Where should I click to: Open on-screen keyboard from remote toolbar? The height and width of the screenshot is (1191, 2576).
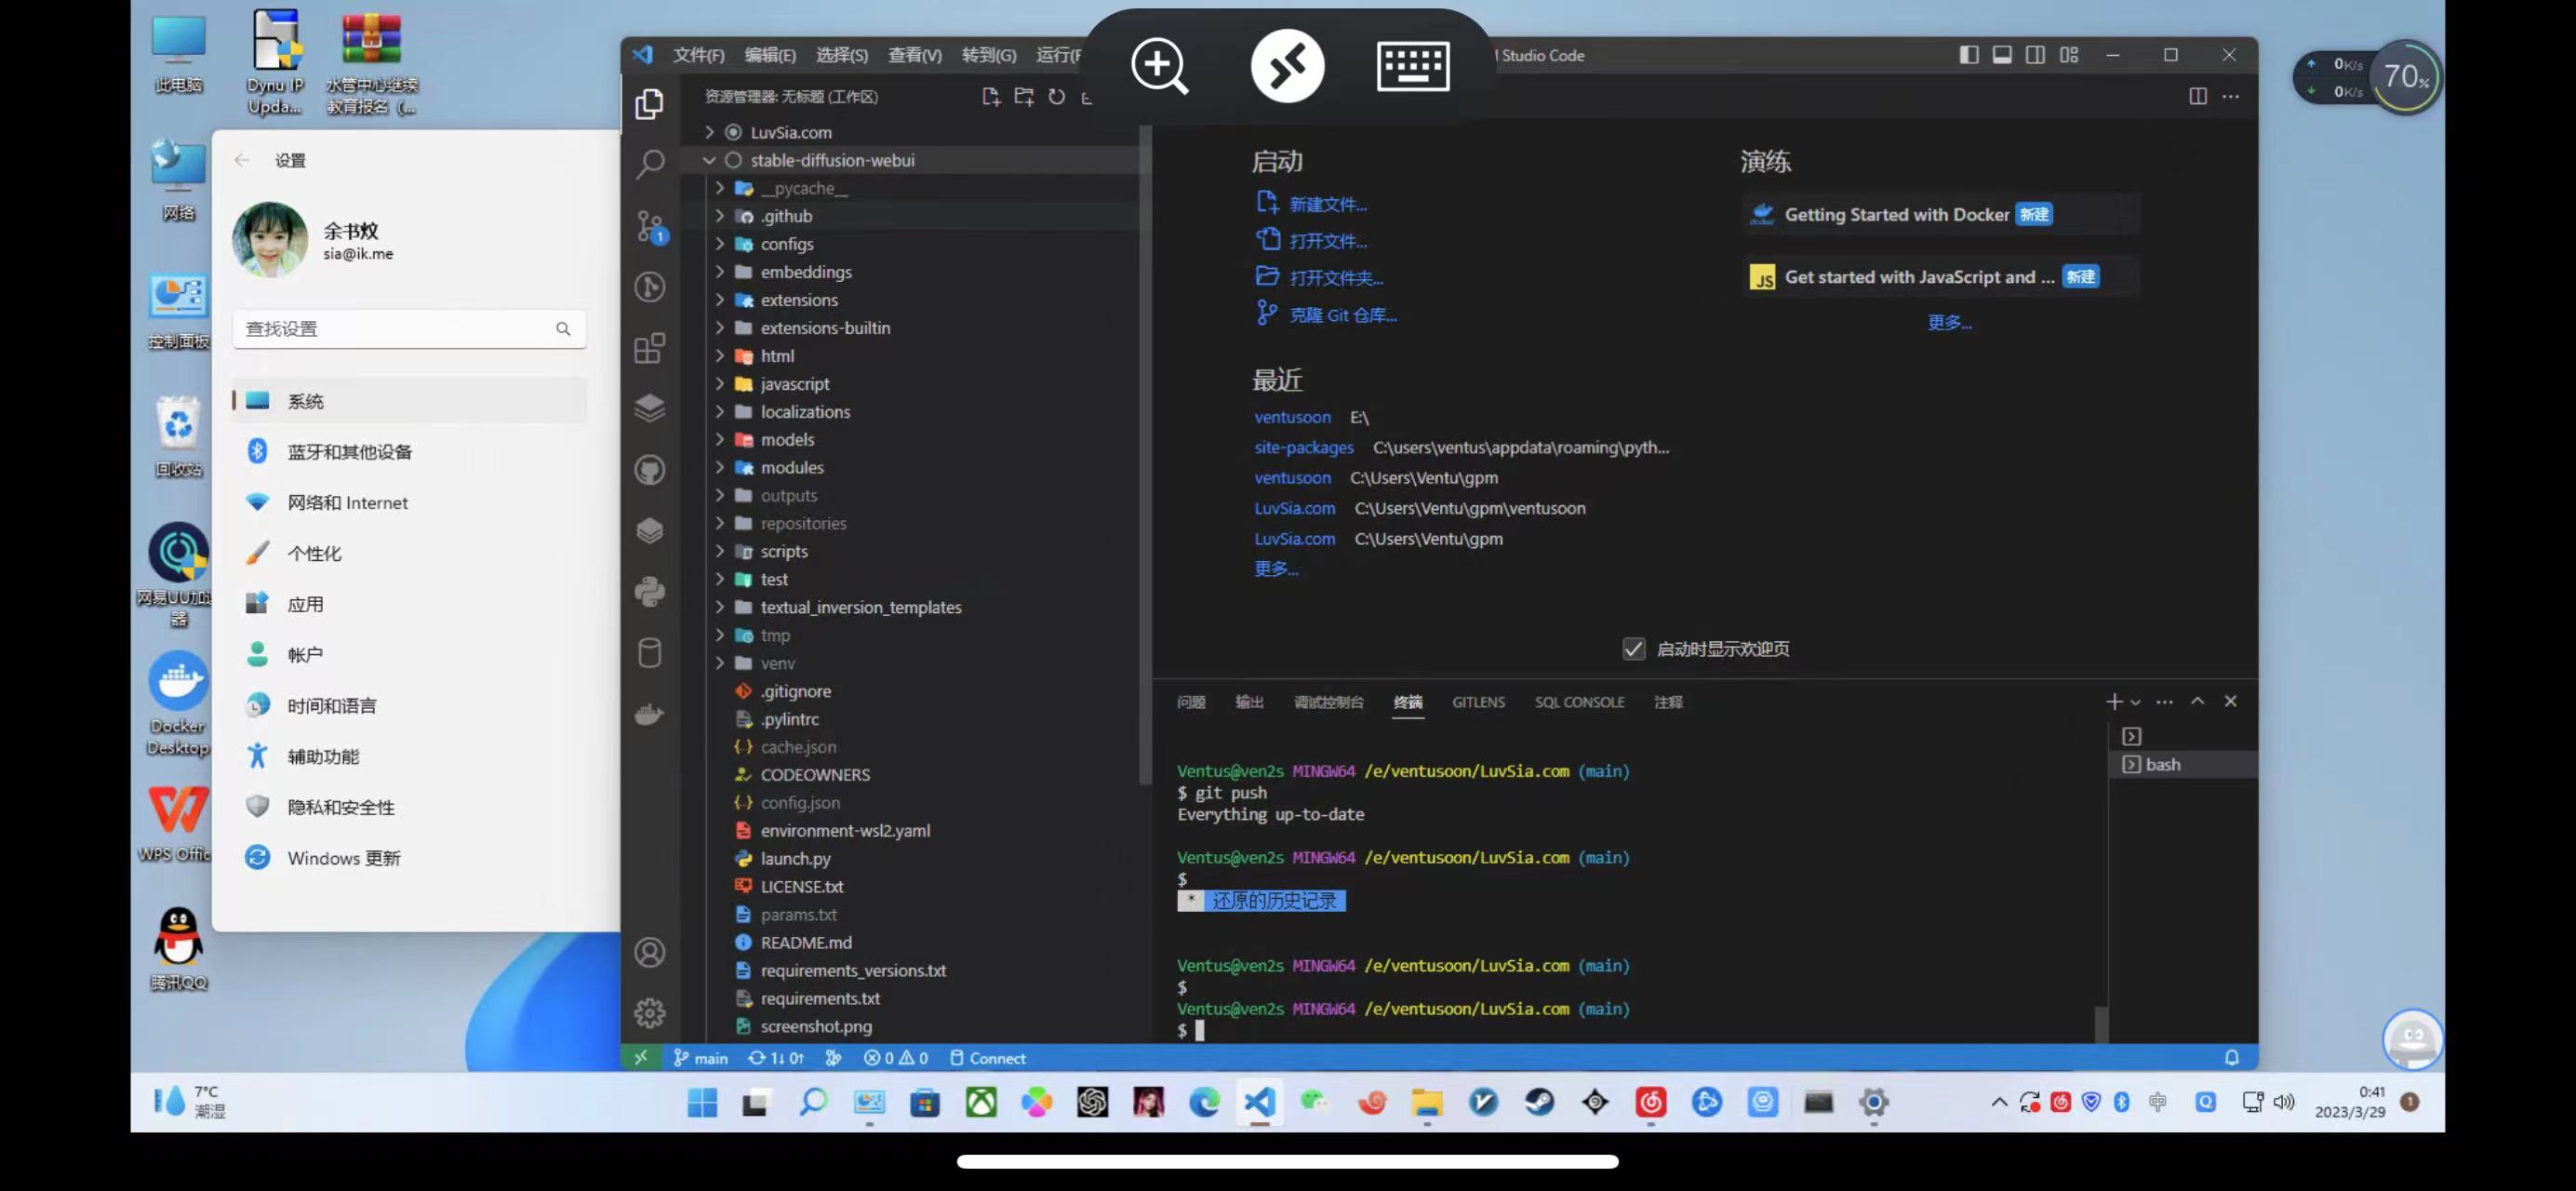click(1412, 66)
